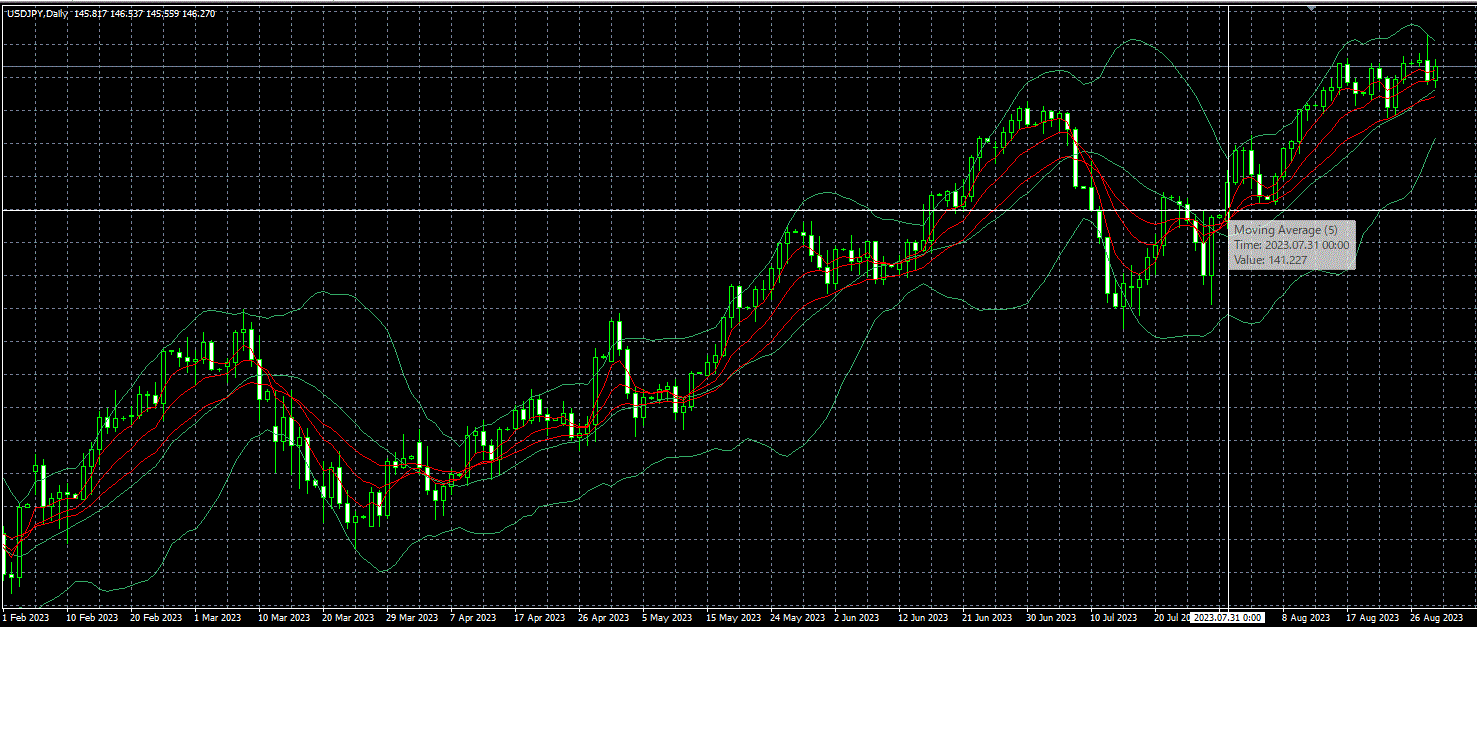Click the 5 May 2023 time label
The image size is (1477, 735).
click(667, 618)
